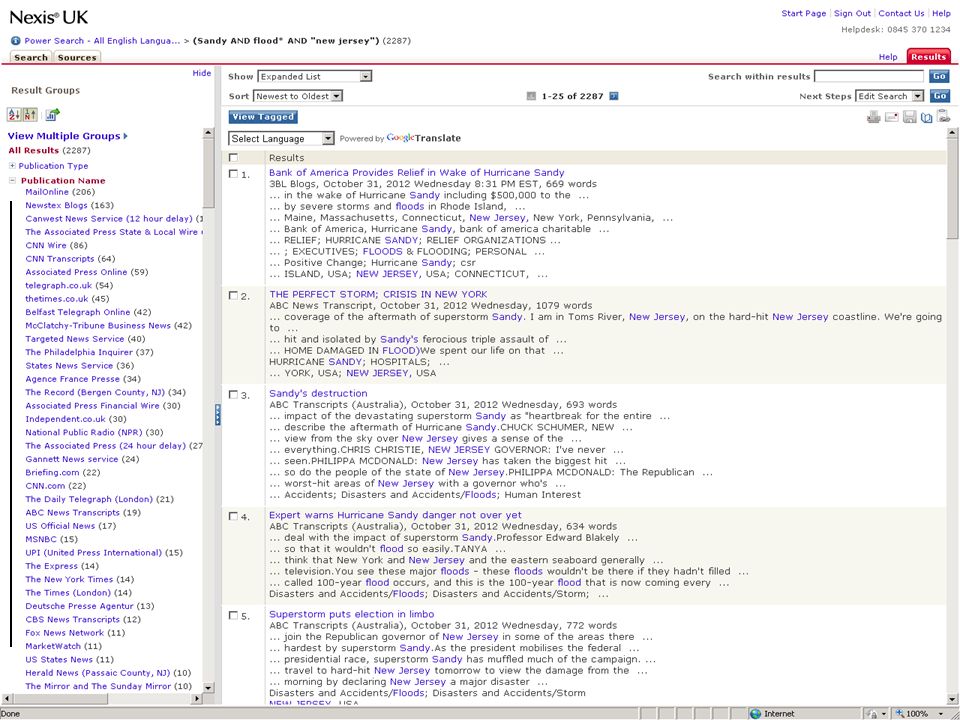Tick checkbox for result 3
This screenshot has width=960, height=720.
tap(233, 395)
